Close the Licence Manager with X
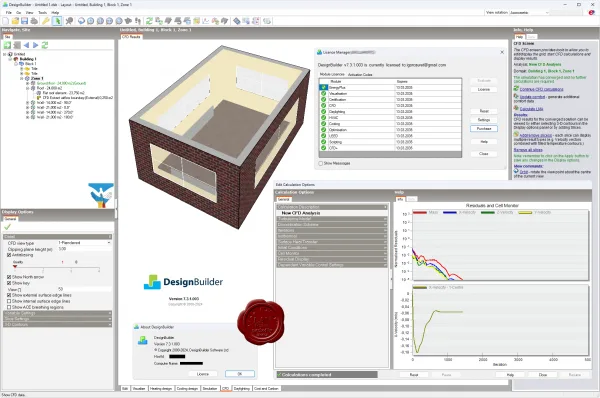This screenshot has width=600, height=398. click(x=502, y=52)
